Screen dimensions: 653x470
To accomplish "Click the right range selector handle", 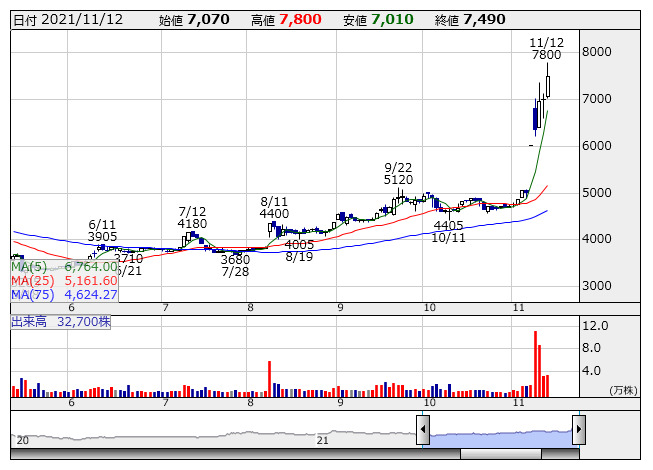I will click(578, 431).
